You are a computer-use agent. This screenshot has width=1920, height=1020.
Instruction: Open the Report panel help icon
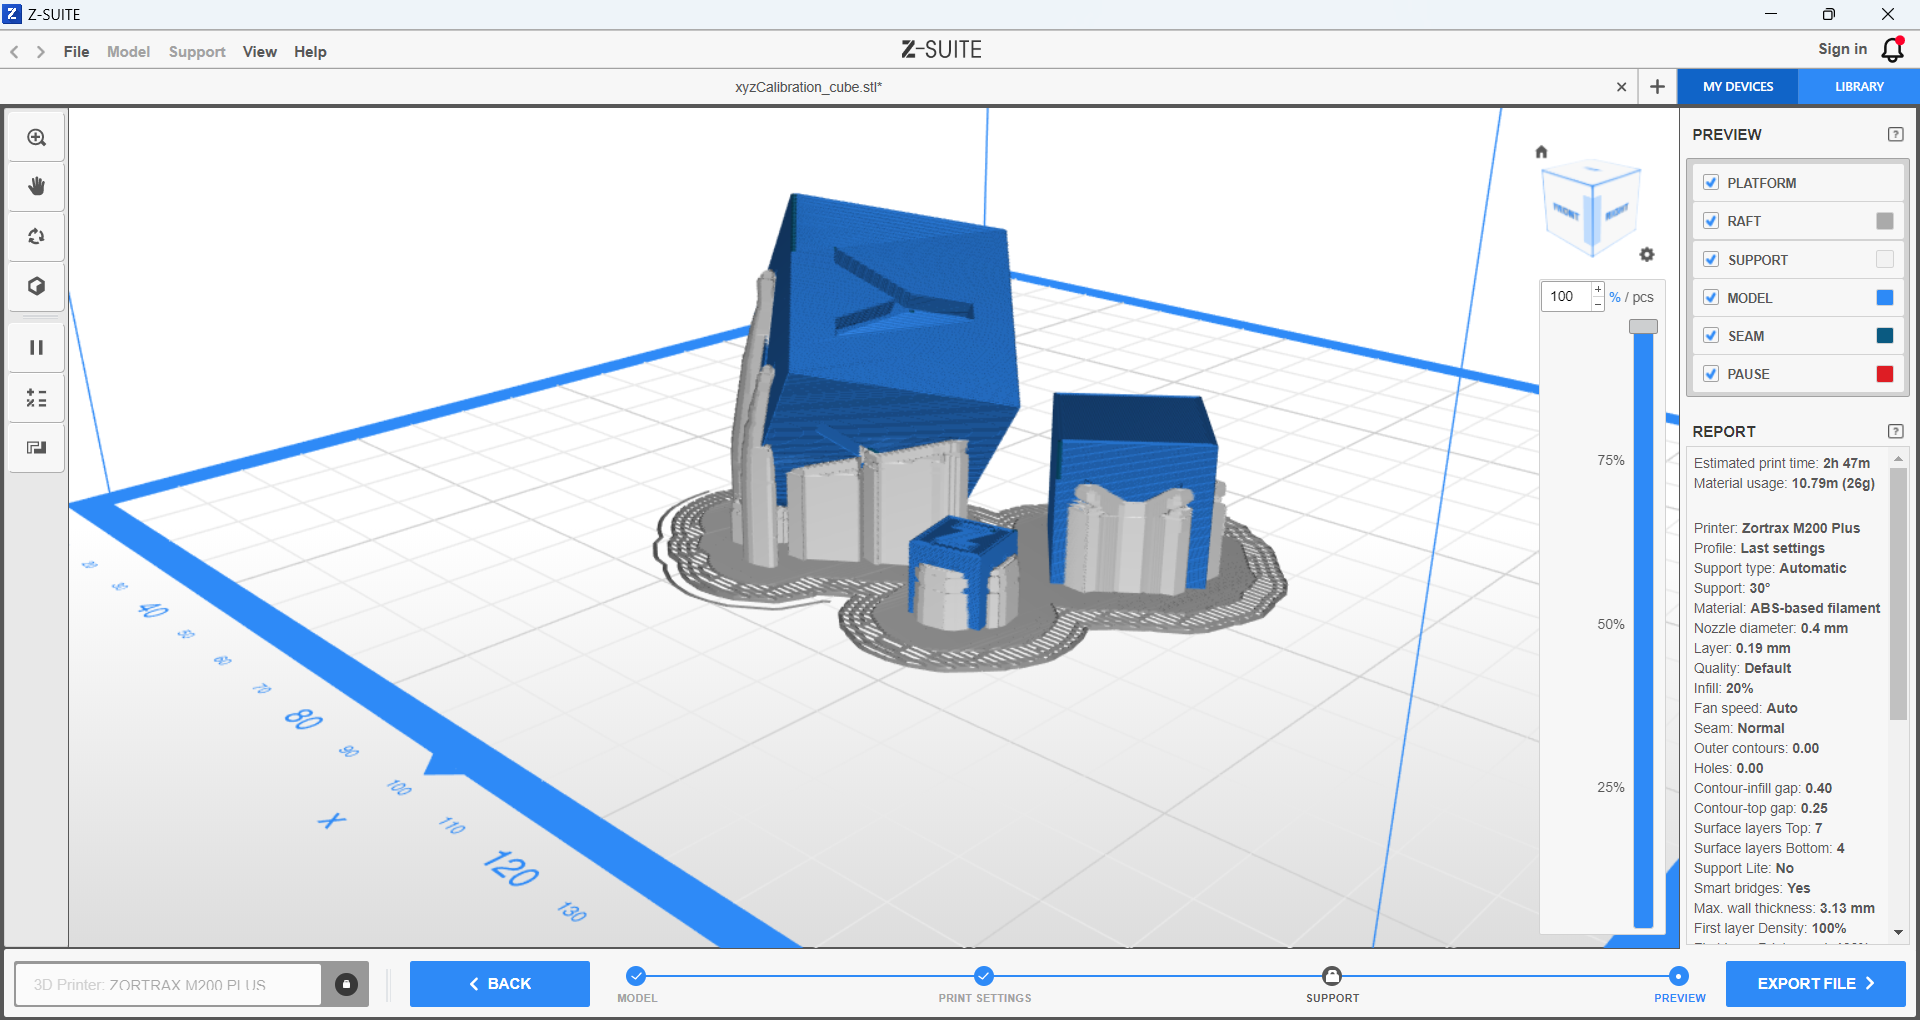(1895, 431)
